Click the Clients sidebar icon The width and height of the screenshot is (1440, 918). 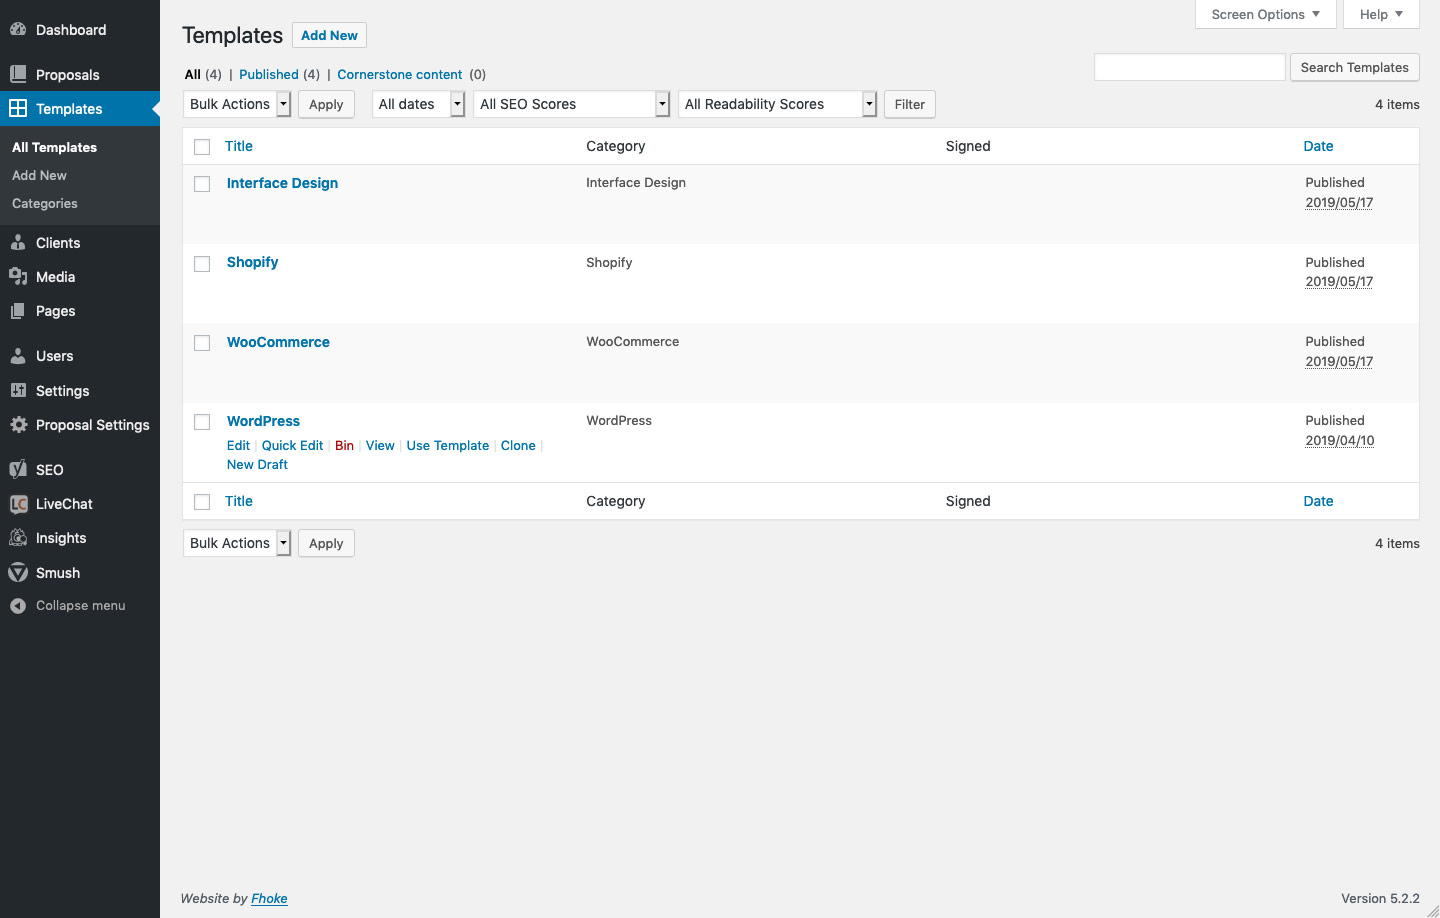pyautogui.click(x=18, y=243)
